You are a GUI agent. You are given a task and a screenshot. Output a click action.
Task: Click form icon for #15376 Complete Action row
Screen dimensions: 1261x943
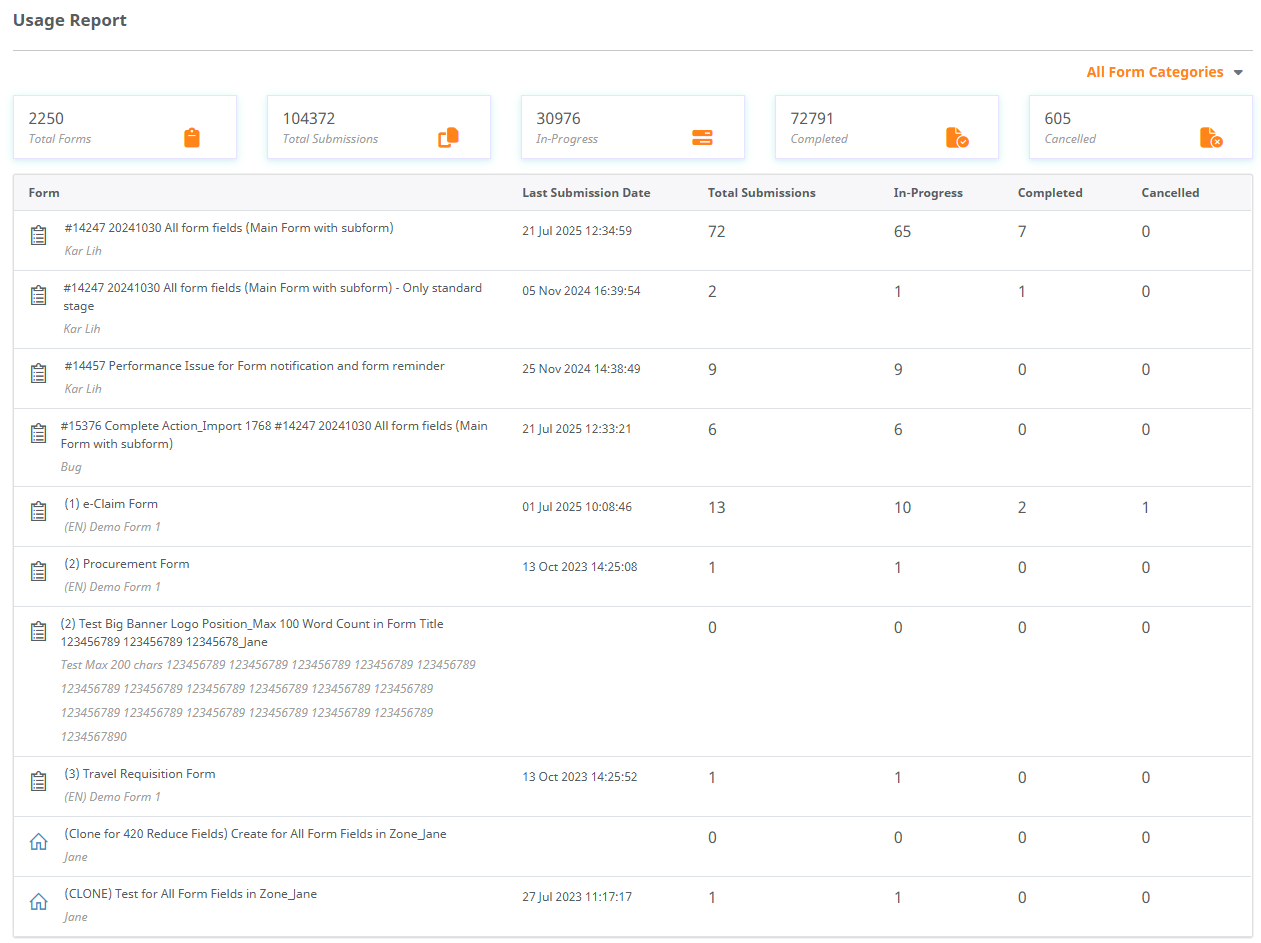click(38, 434)
